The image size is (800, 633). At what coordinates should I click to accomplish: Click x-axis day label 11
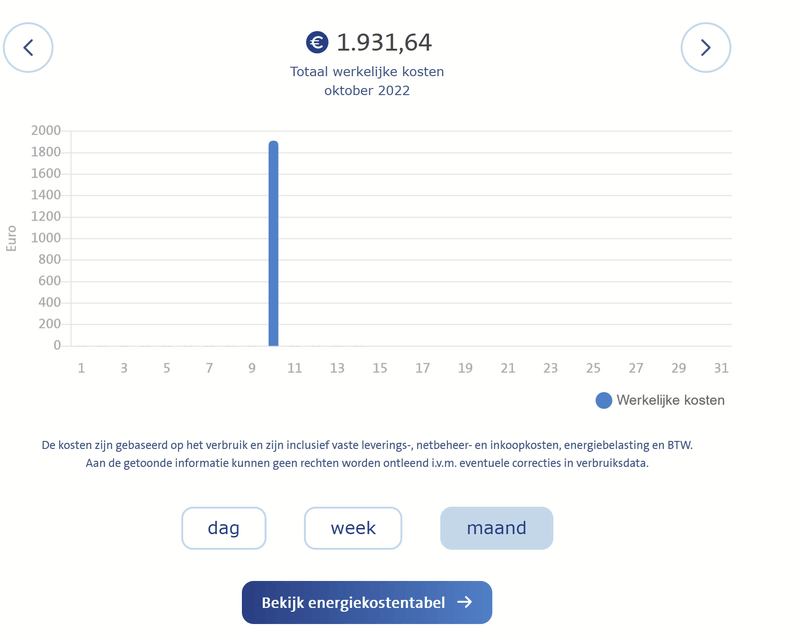(x=294, y=368)
